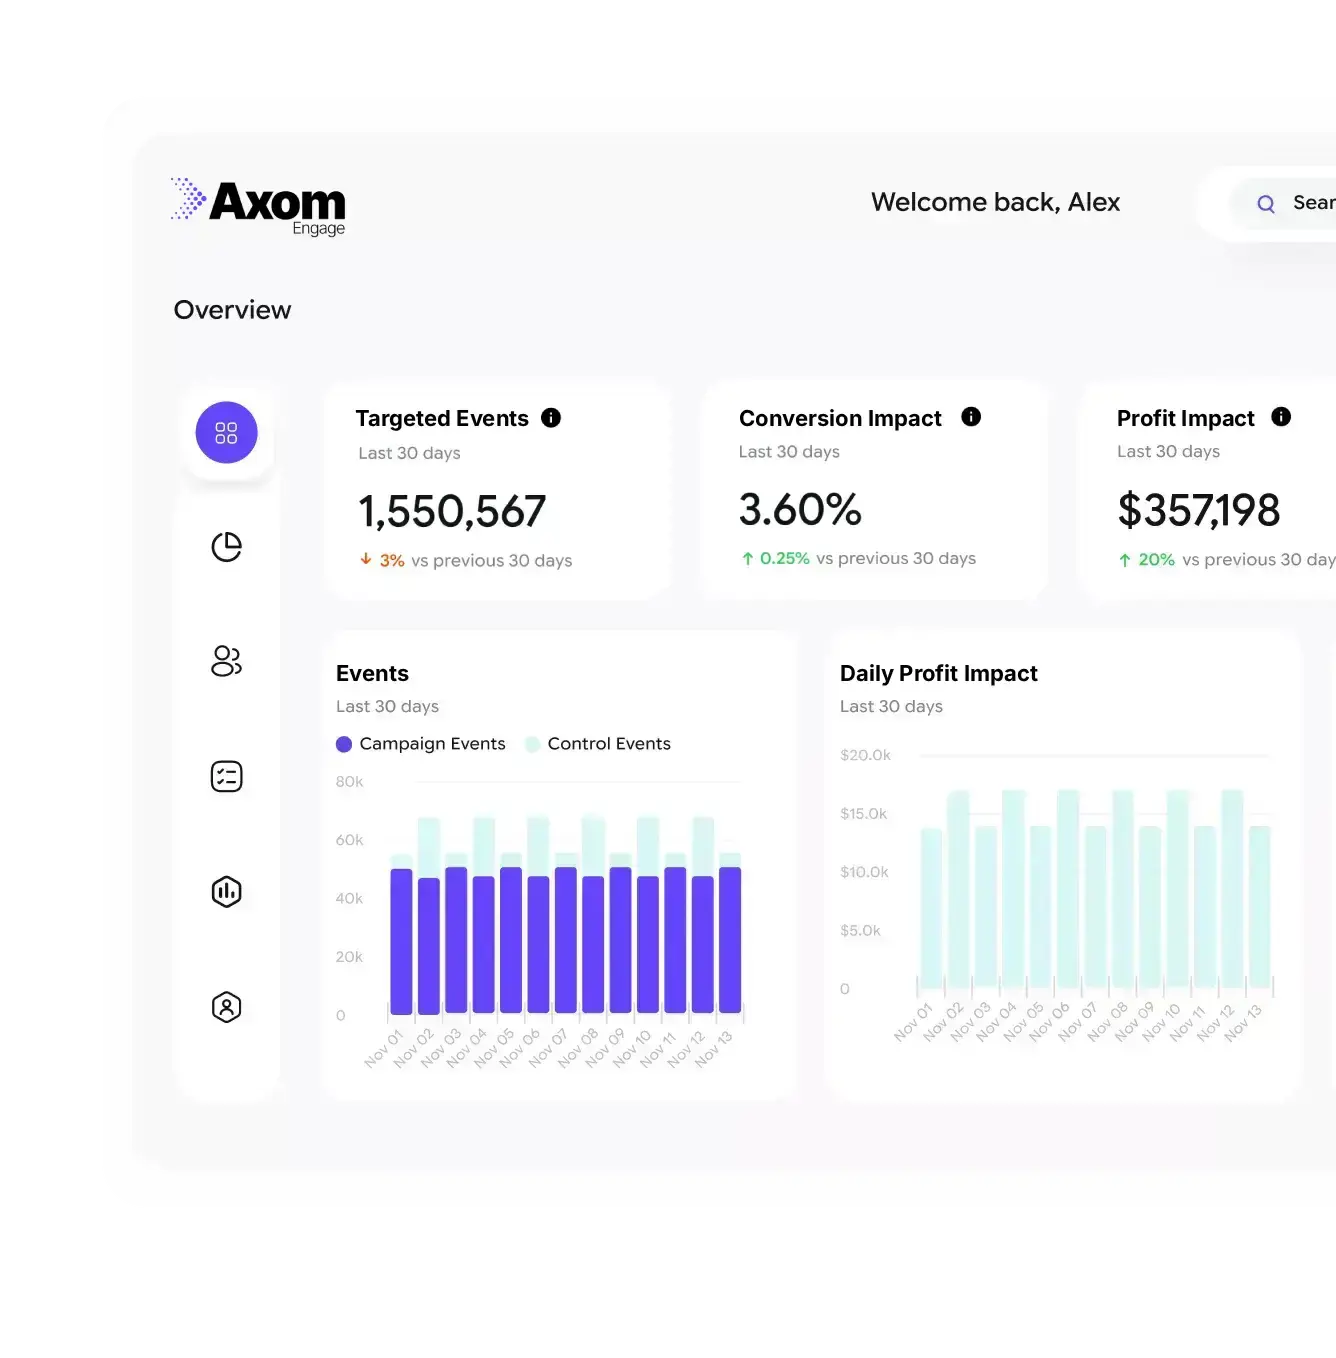Click the 60k axis label in Events chart
The height and width of the screenshot is (1358, 1336).
[x=349, y=840]
